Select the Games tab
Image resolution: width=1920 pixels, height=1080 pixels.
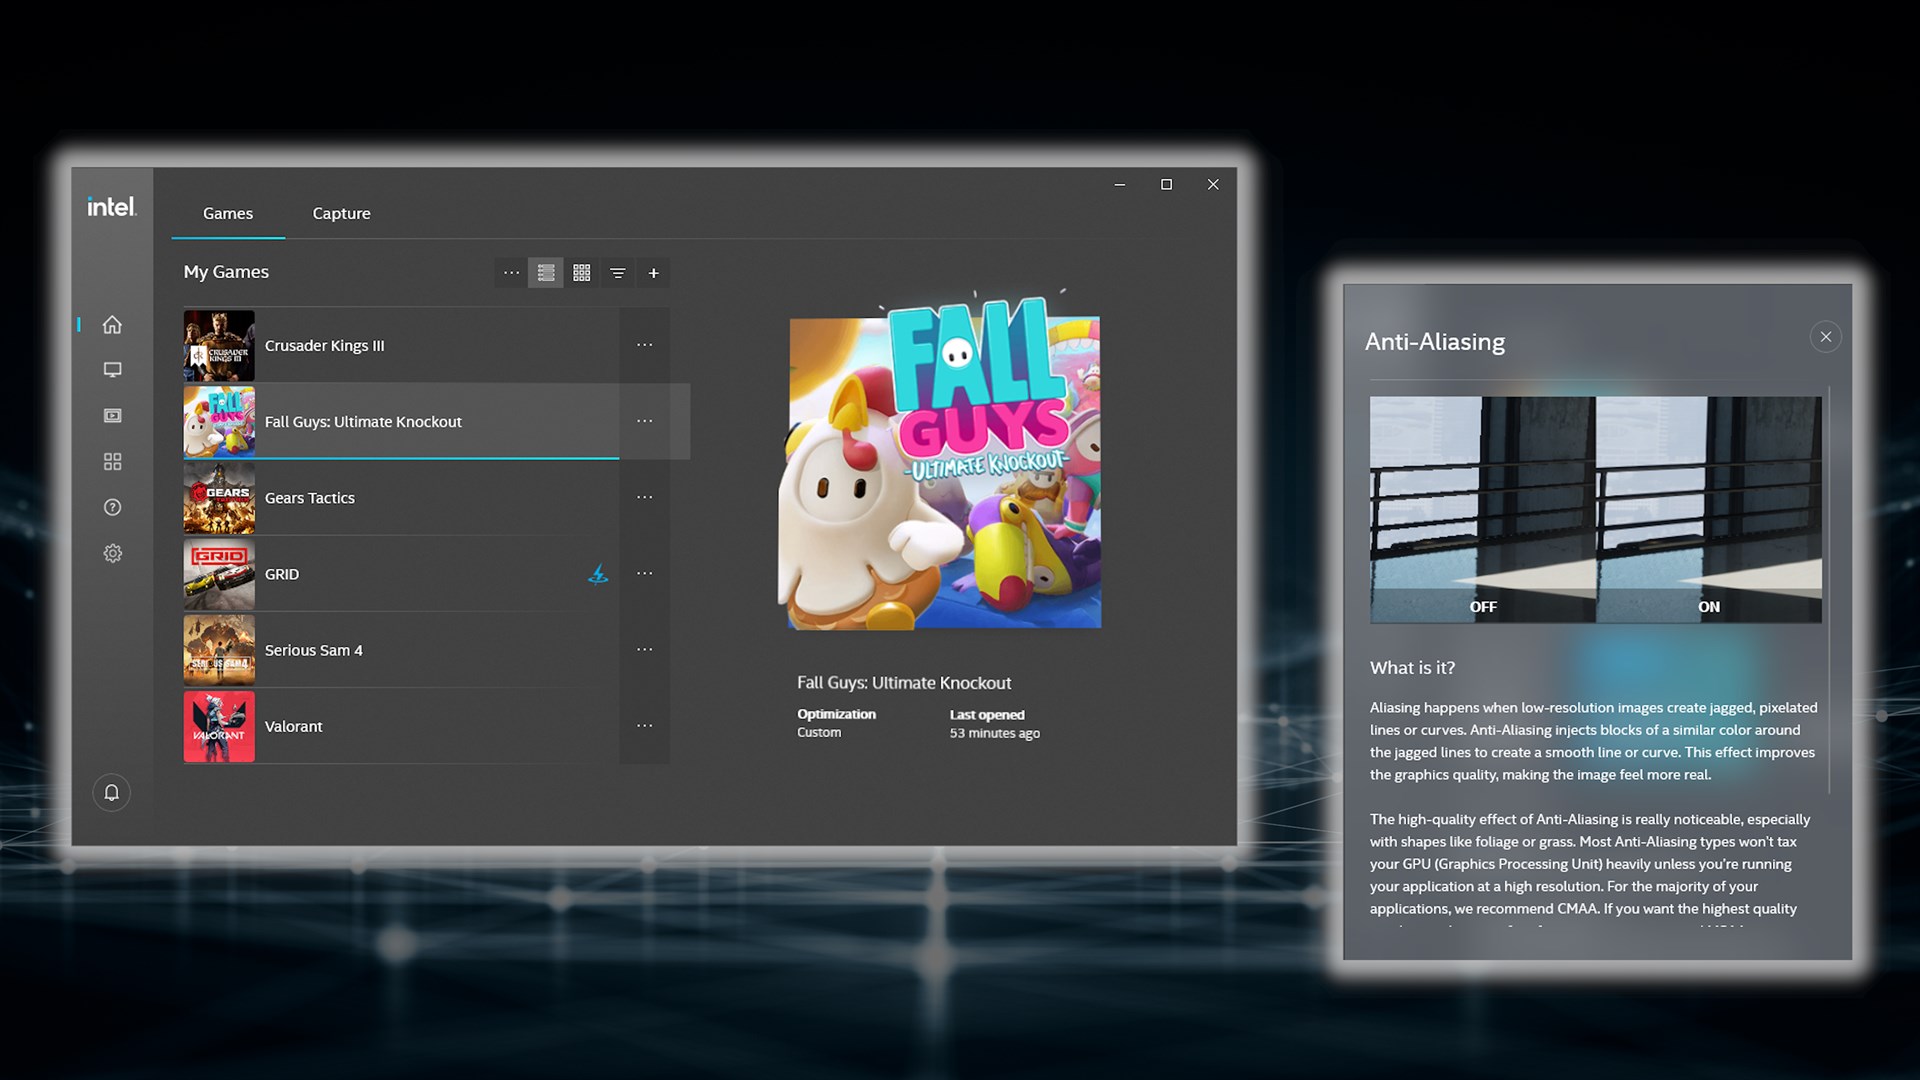click(x=228, y=213)
